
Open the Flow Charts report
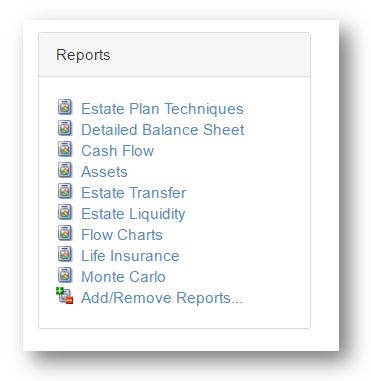tap(122, 235)
